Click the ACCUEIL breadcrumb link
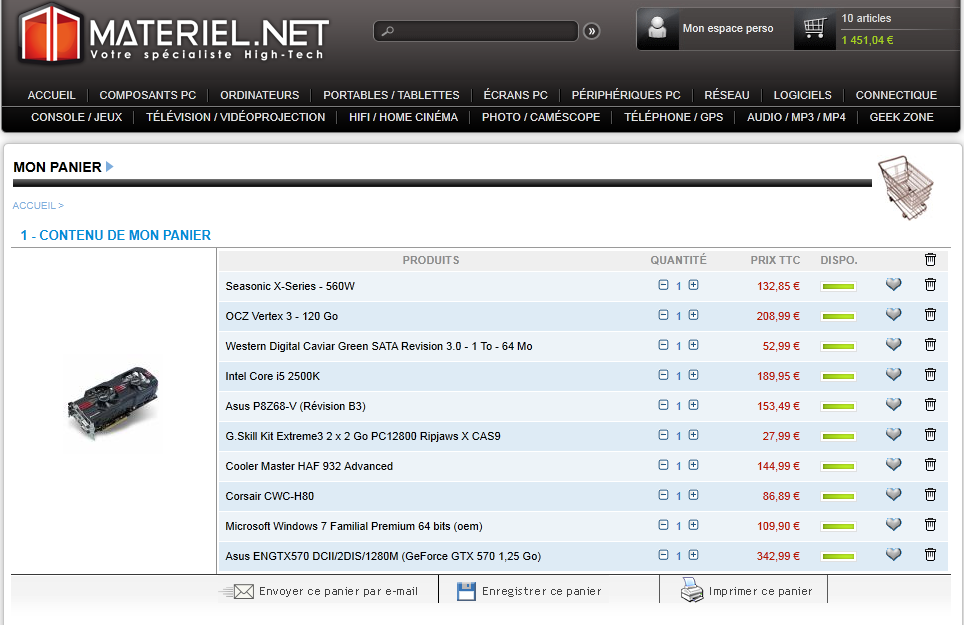Screen dimensions: 964x625 34,206
